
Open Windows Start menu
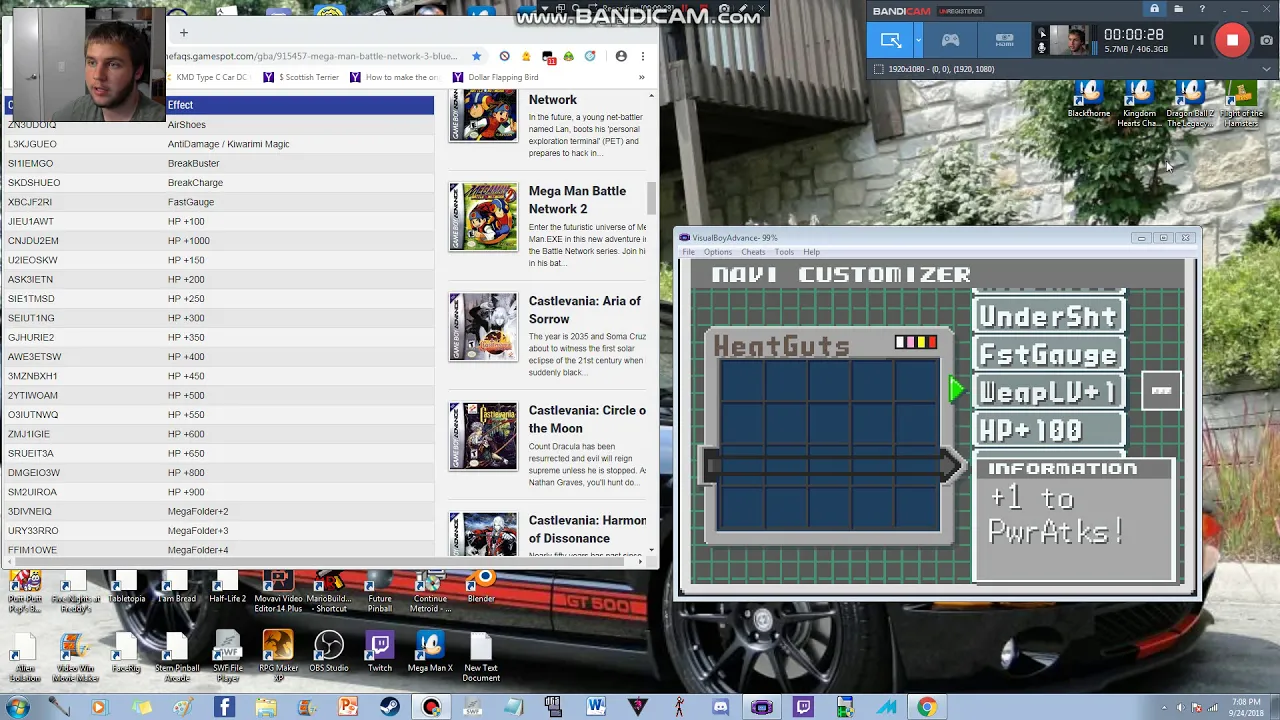point(17,707)
